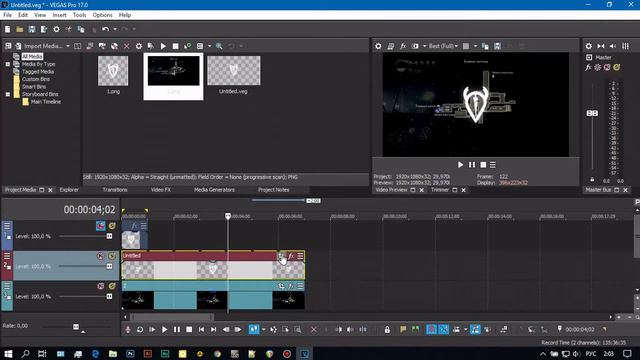Open the Undo history dropdown arrow
This screenshot has height=360, width=640.
pyautogui.click(x=115, y=29)
